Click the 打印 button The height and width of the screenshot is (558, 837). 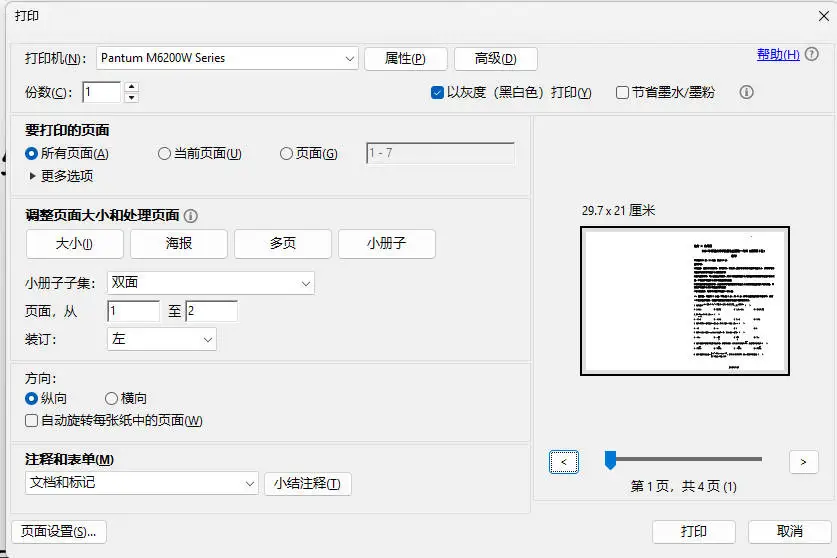point(693,531)
